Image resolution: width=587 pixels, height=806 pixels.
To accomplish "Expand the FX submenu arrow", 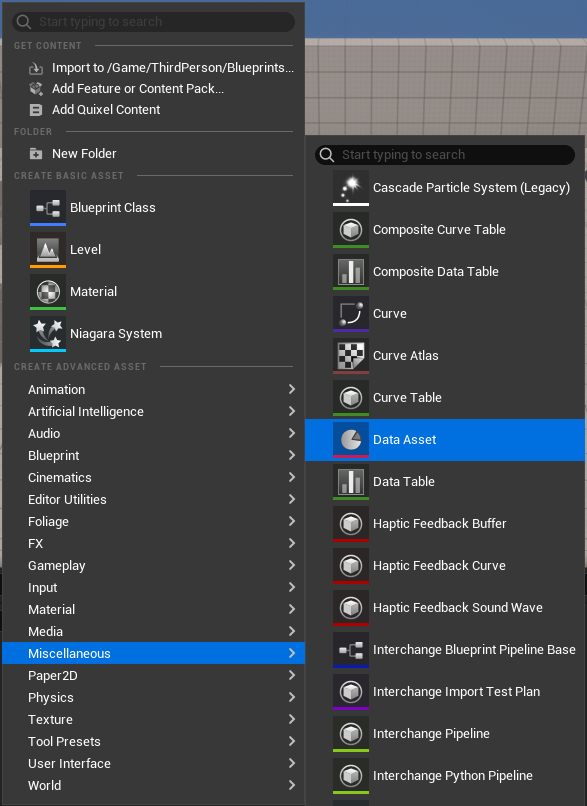I will 291,543.
